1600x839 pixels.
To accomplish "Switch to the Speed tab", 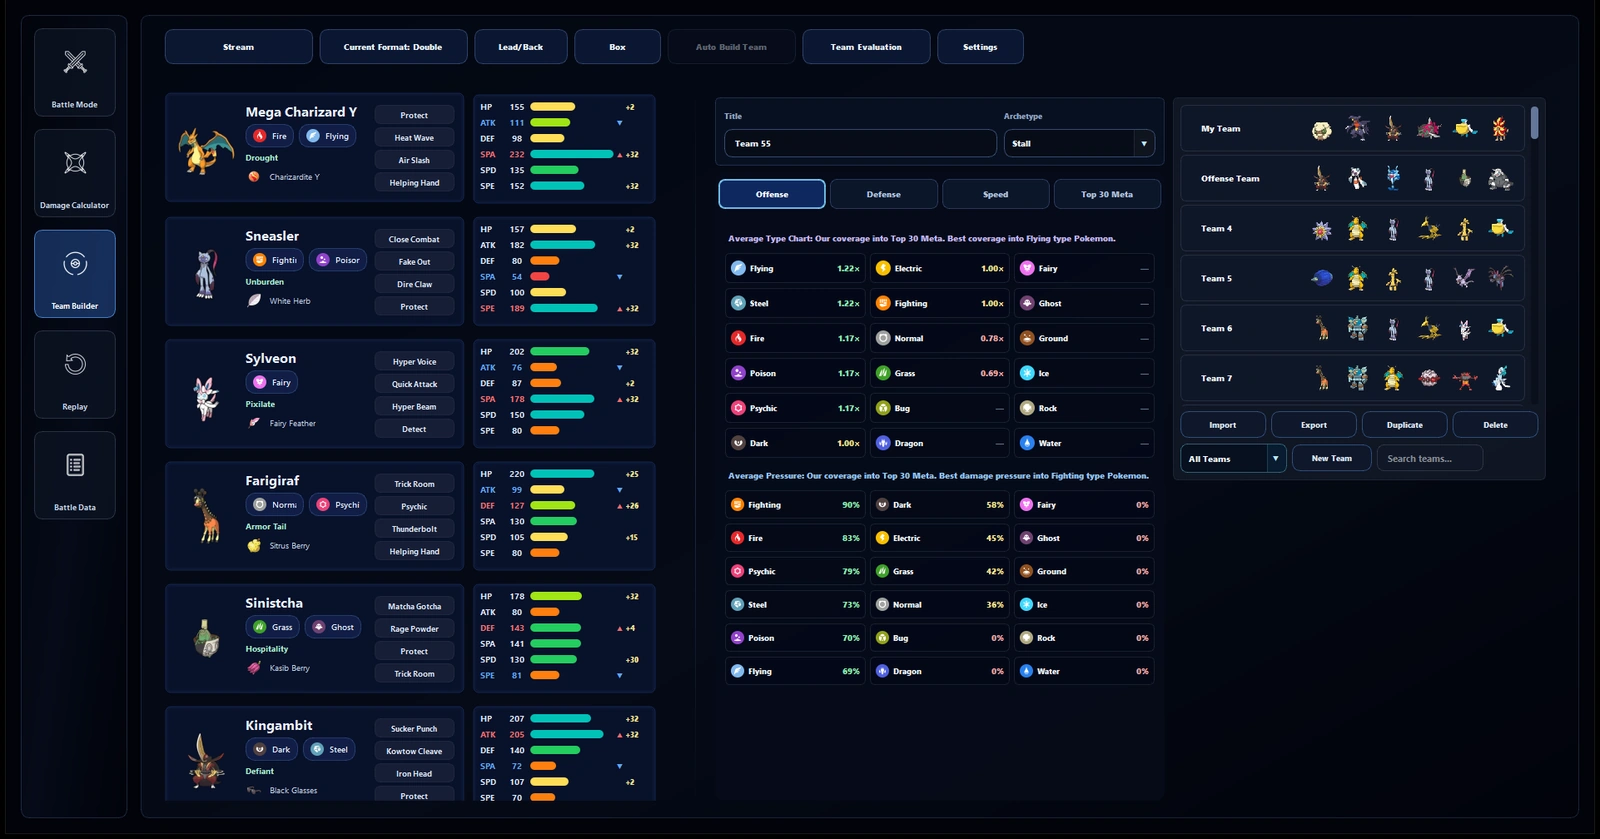I will (x=996, y=194).
